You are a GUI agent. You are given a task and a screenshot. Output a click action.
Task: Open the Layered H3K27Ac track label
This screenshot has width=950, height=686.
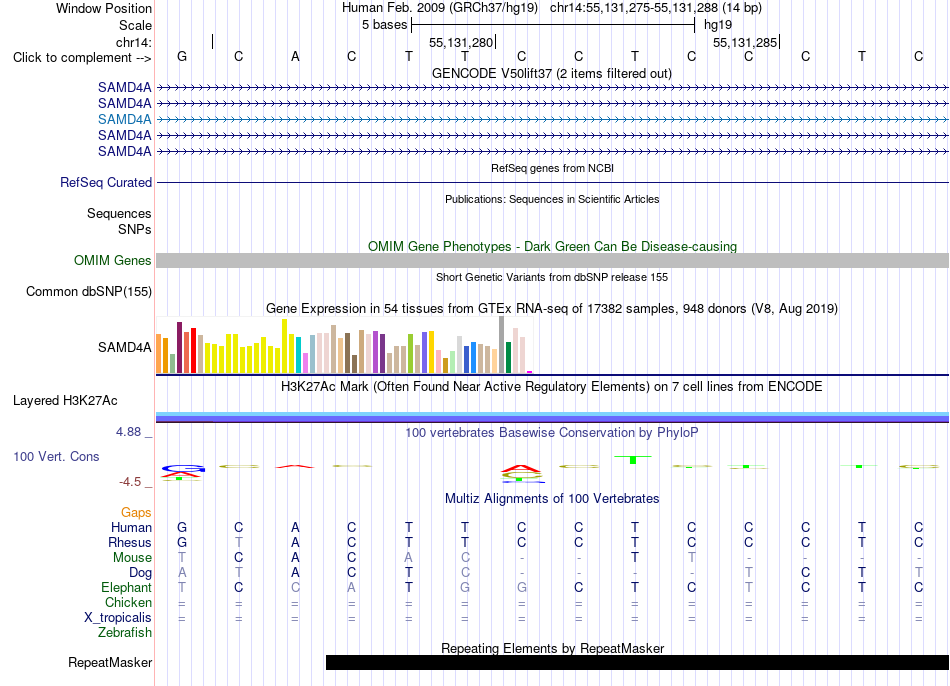[65, 401]
